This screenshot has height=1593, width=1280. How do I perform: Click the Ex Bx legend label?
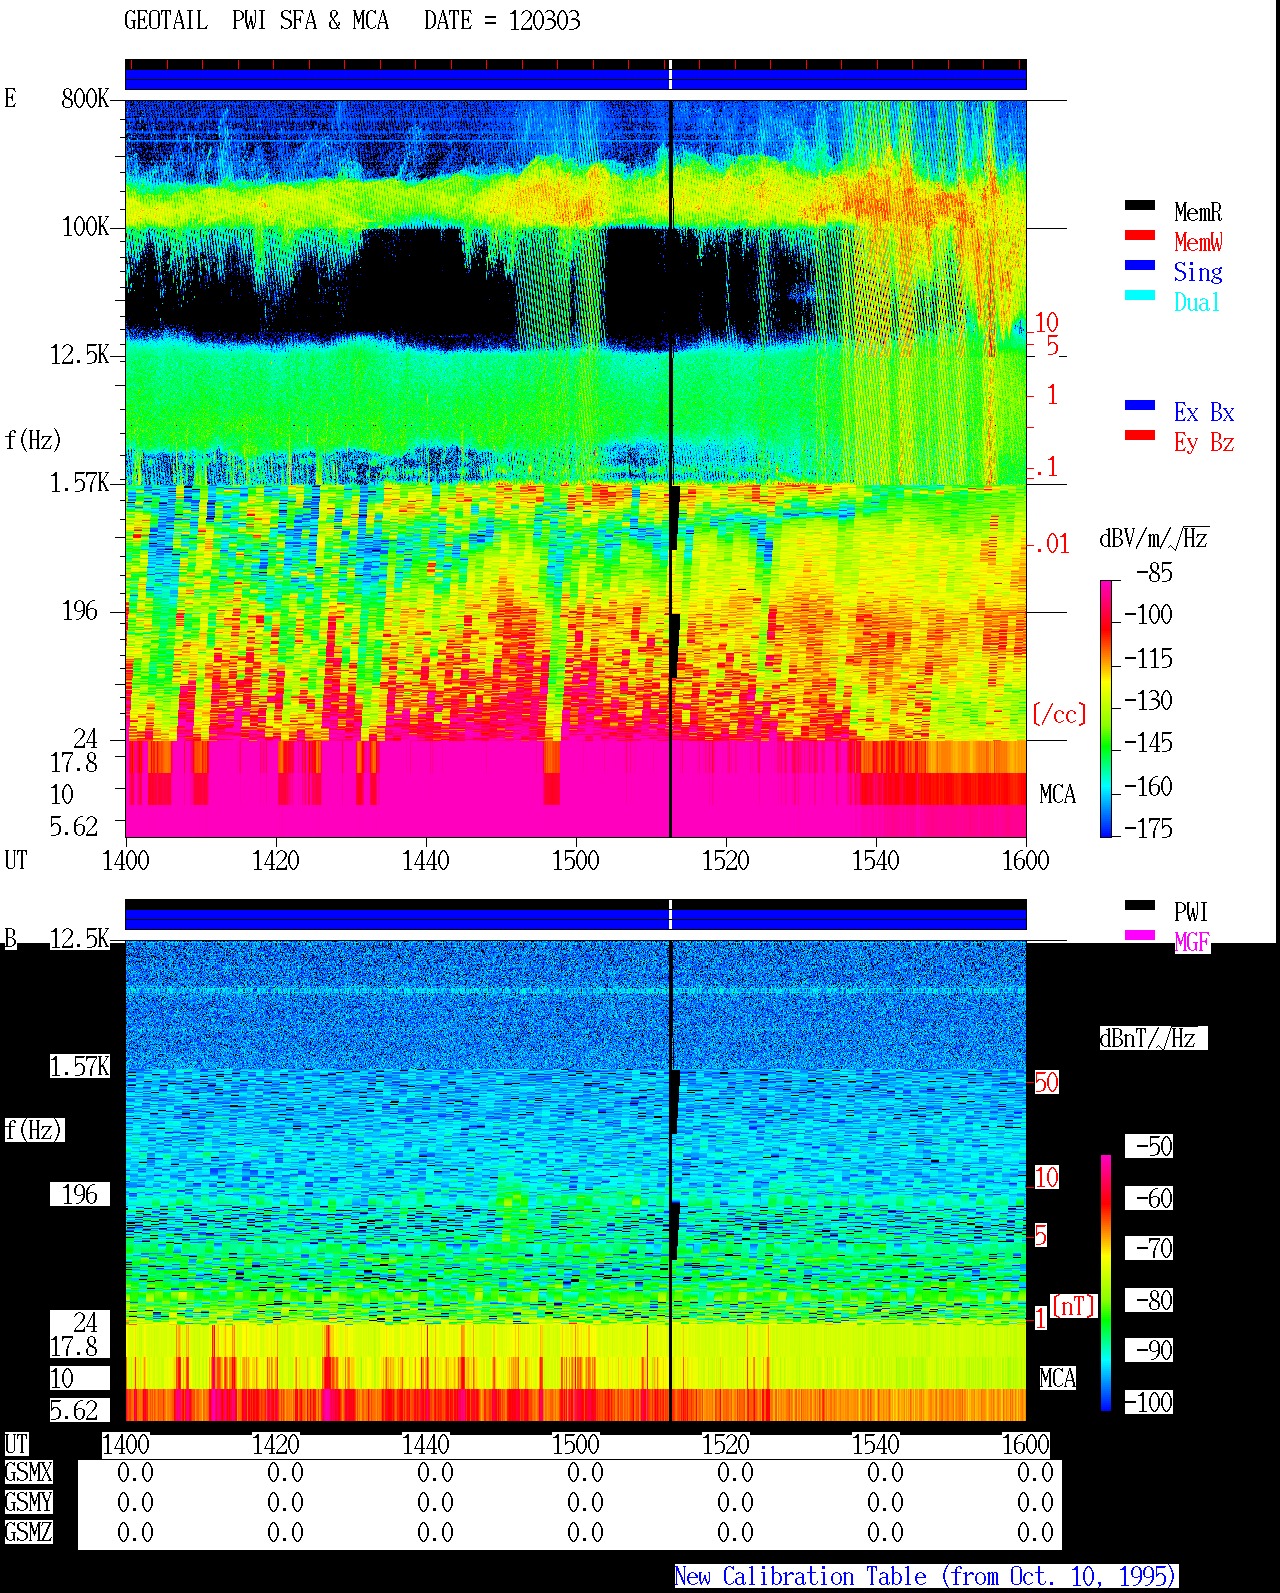1204,412
